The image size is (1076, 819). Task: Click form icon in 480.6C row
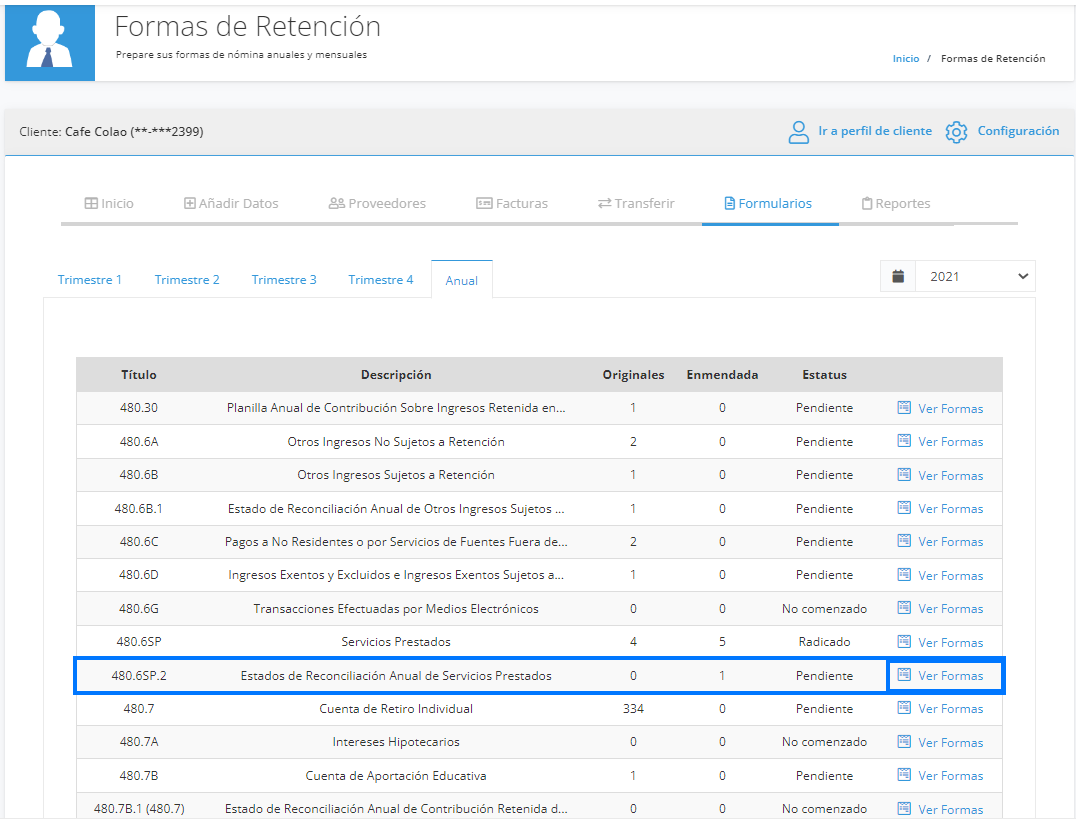904,541
